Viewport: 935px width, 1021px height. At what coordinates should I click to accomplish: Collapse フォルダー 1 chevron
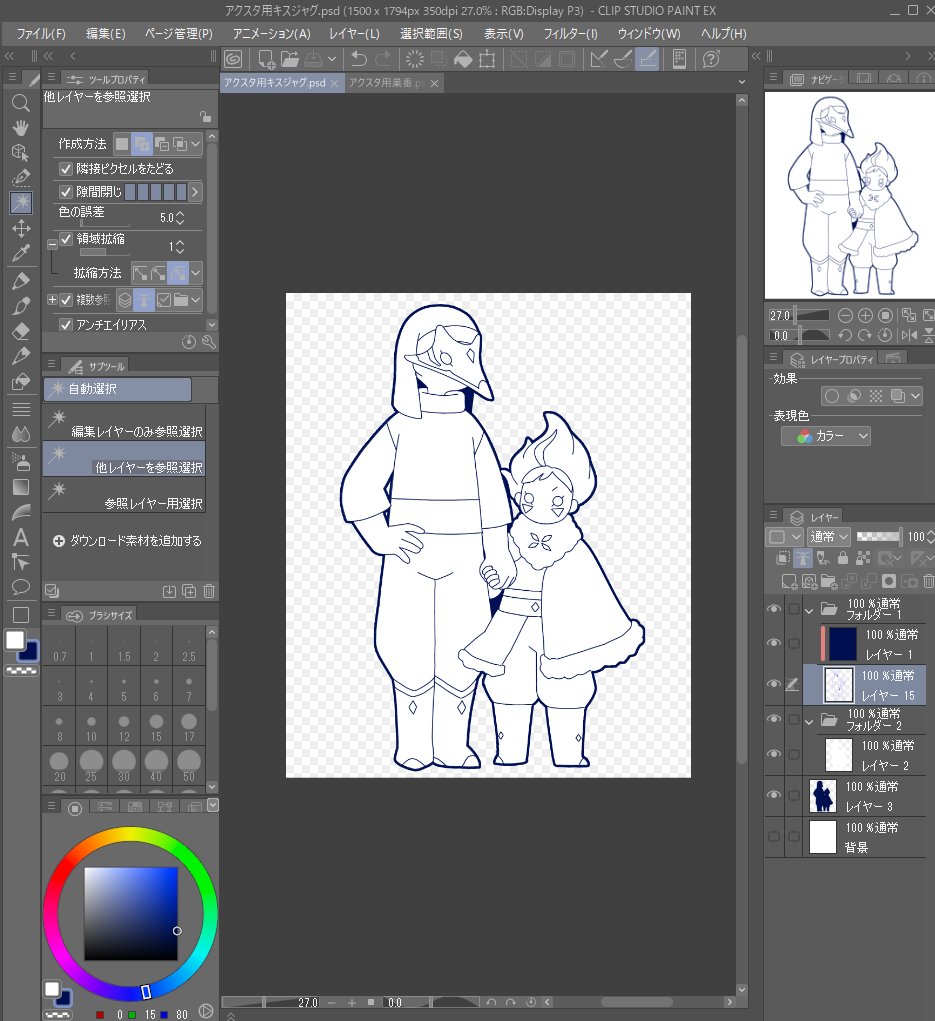[809, 611]
